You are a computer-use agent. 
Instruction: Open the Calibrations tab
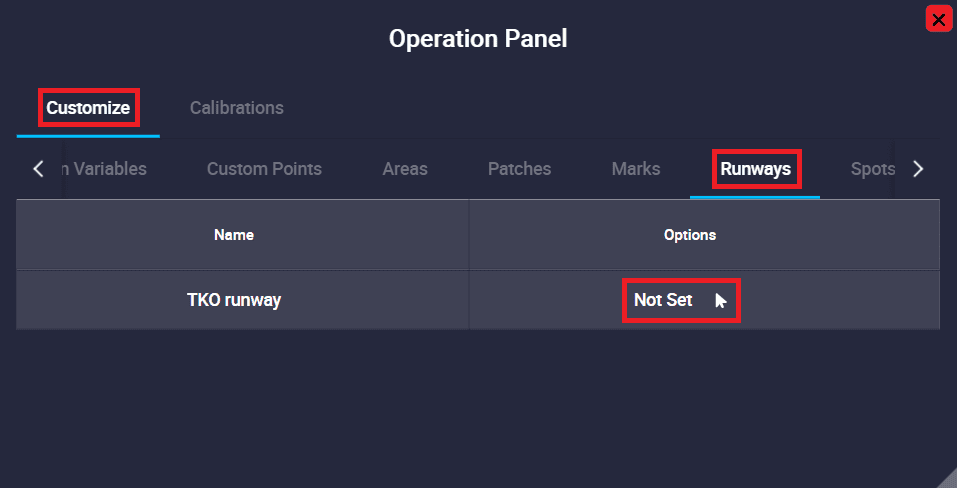[237, 108]
